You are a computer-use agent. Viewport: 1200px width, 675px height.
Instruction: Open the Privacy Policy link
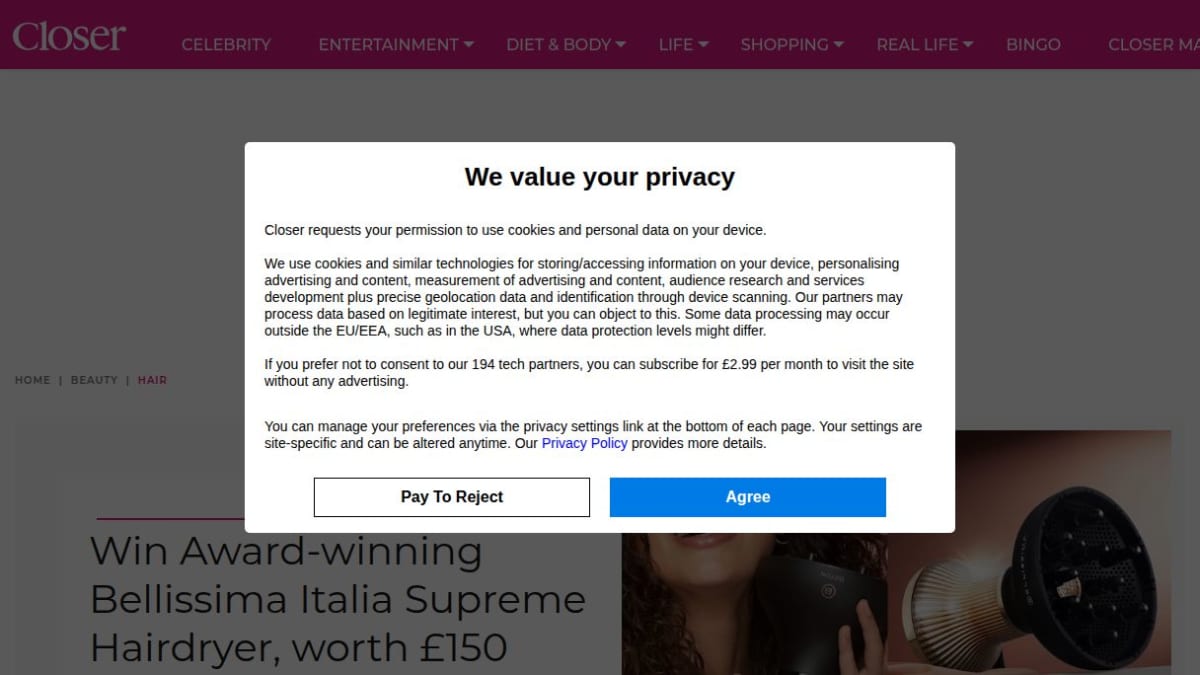click(x=585, y=443)
